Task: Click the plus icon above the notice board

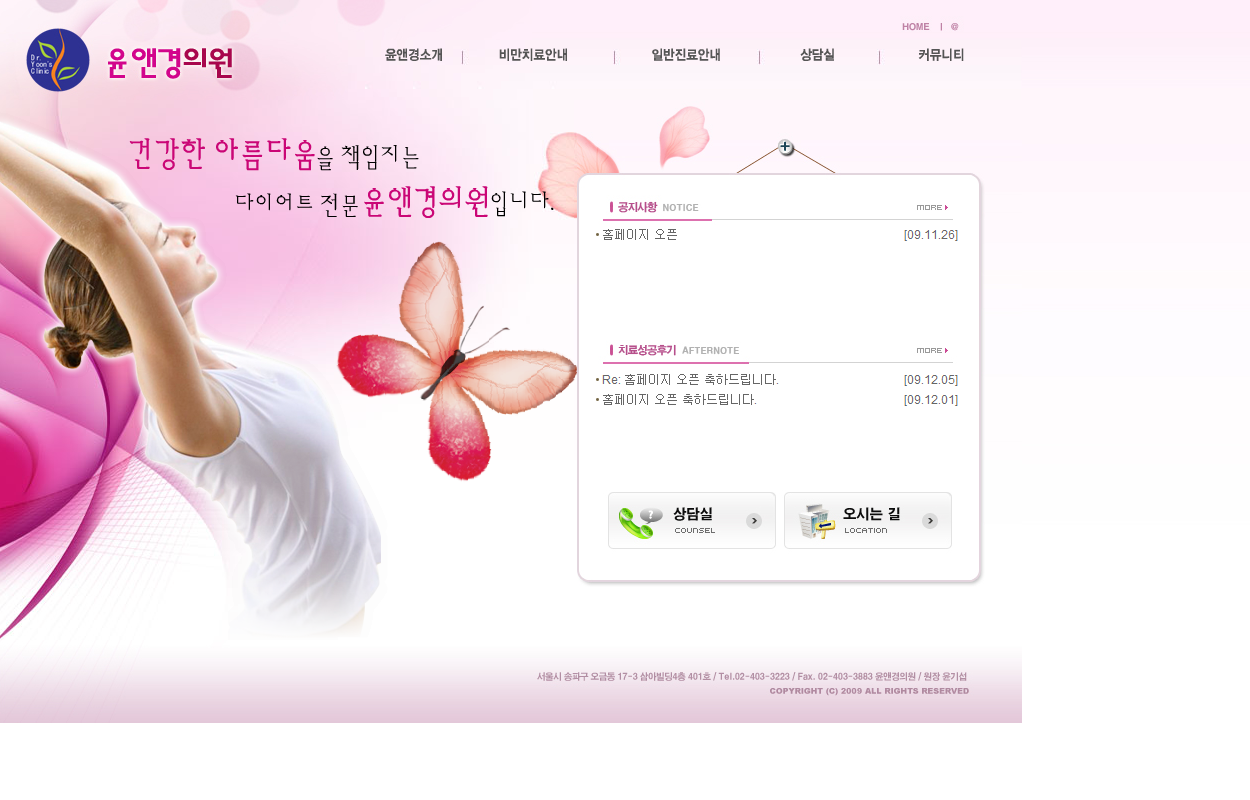Action: pos(786,148)
